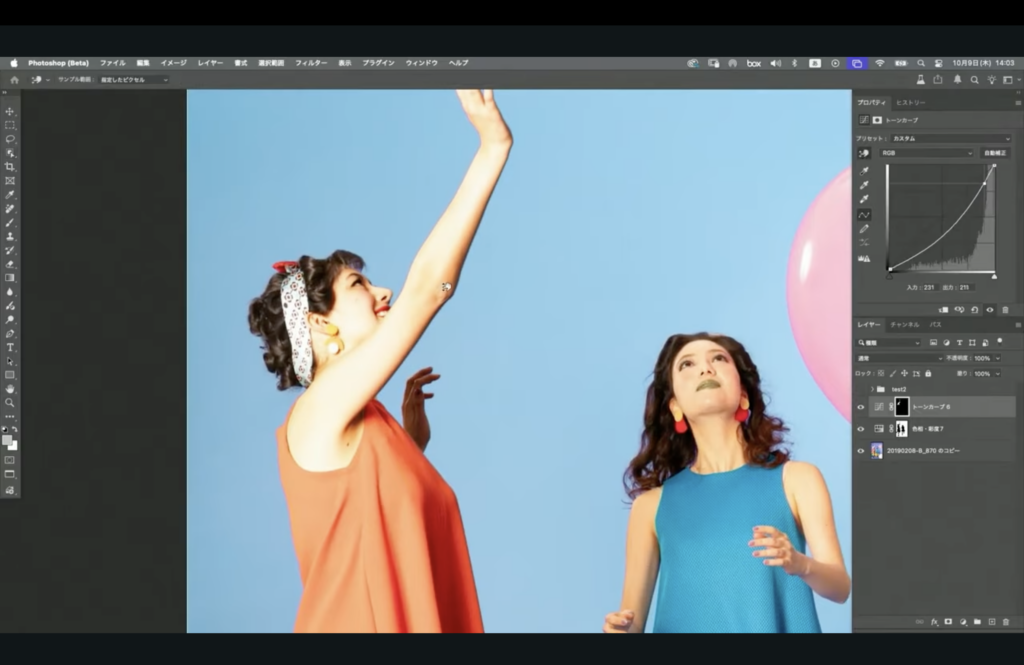
Task: Click the pencil draw-curve icon in Properties
Action: click(864, 229)
